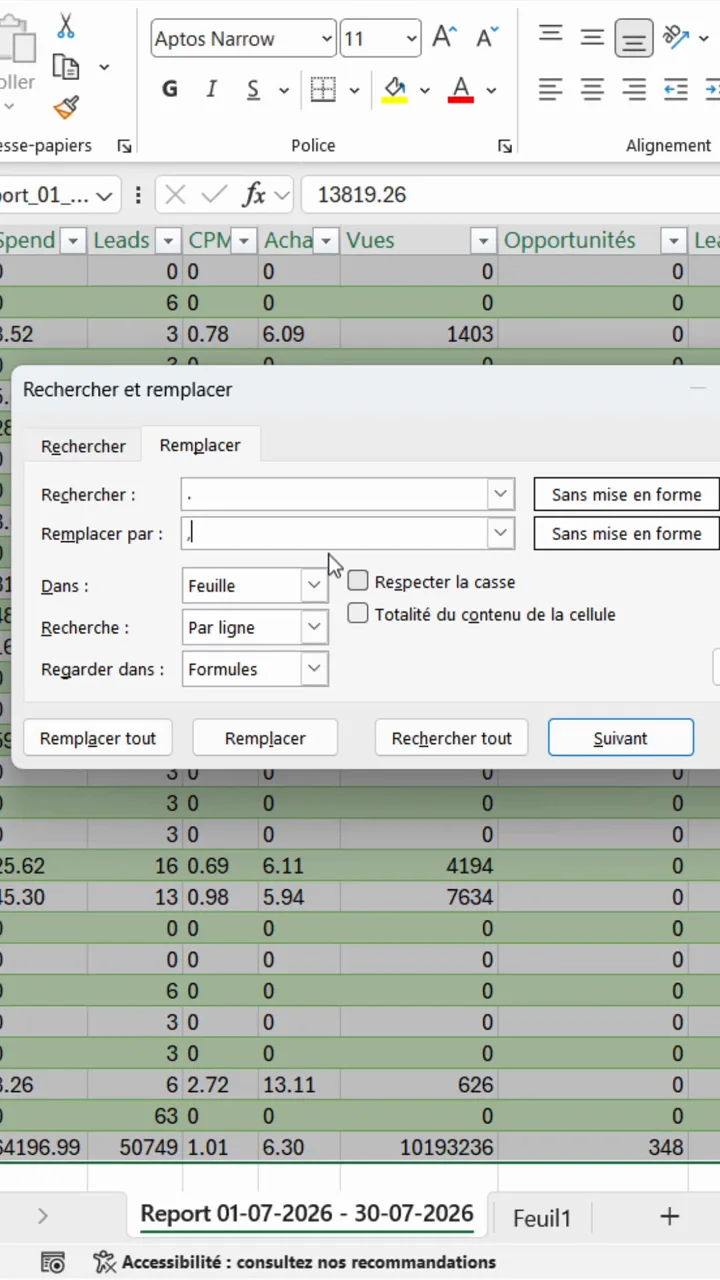This screenshot has height=1280, width=720.
Task: Click the formula bar showing 13819.26
Action: 510,194
